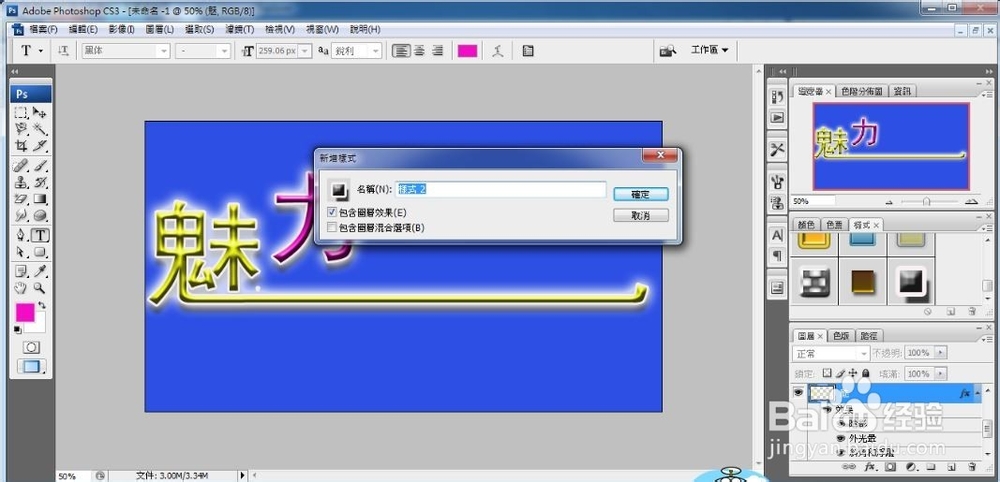Viewport: 1000px width, 482px height.
Task: Toggle Quick Mask mode
Action: click(x=31, y=347)
